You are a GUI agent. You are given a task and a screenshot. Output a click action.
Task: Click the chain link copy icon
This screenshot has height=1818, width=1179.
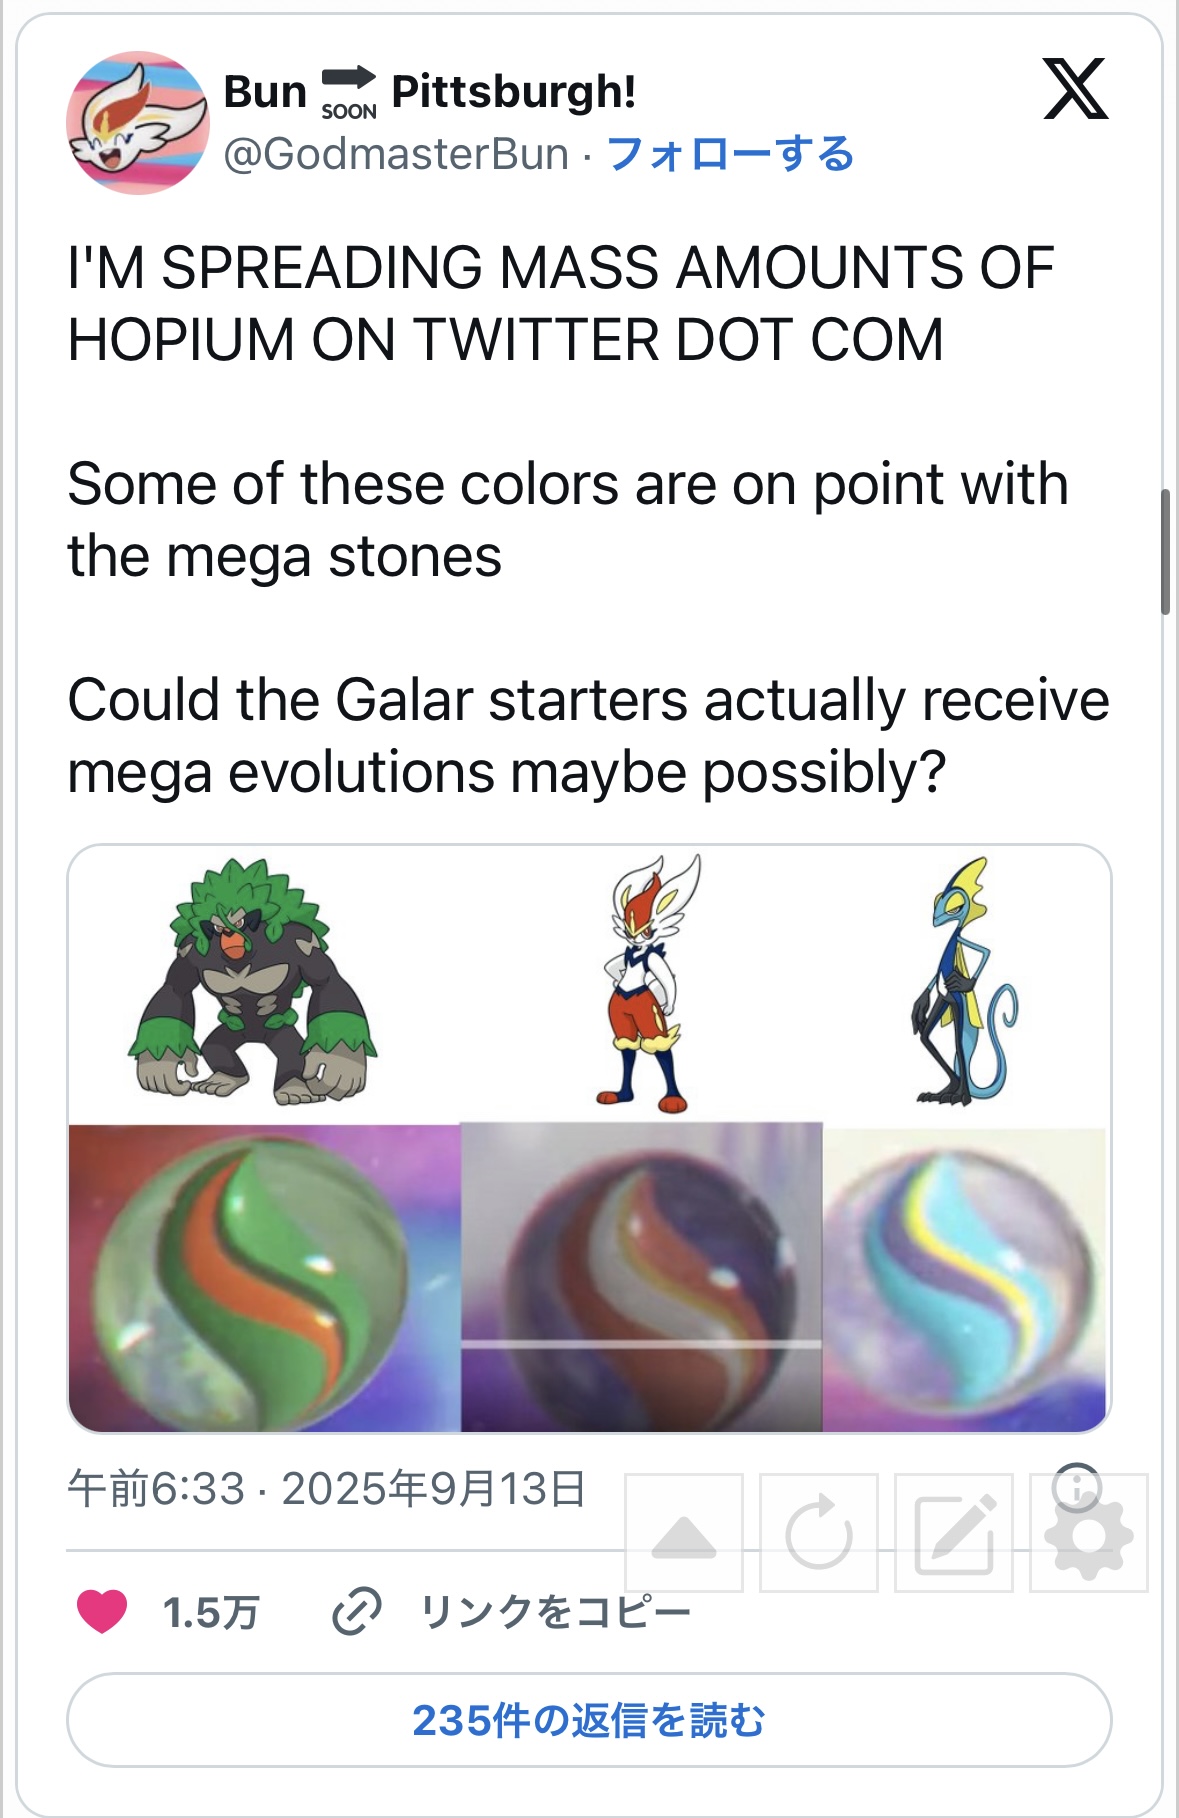coord(356,1611)
